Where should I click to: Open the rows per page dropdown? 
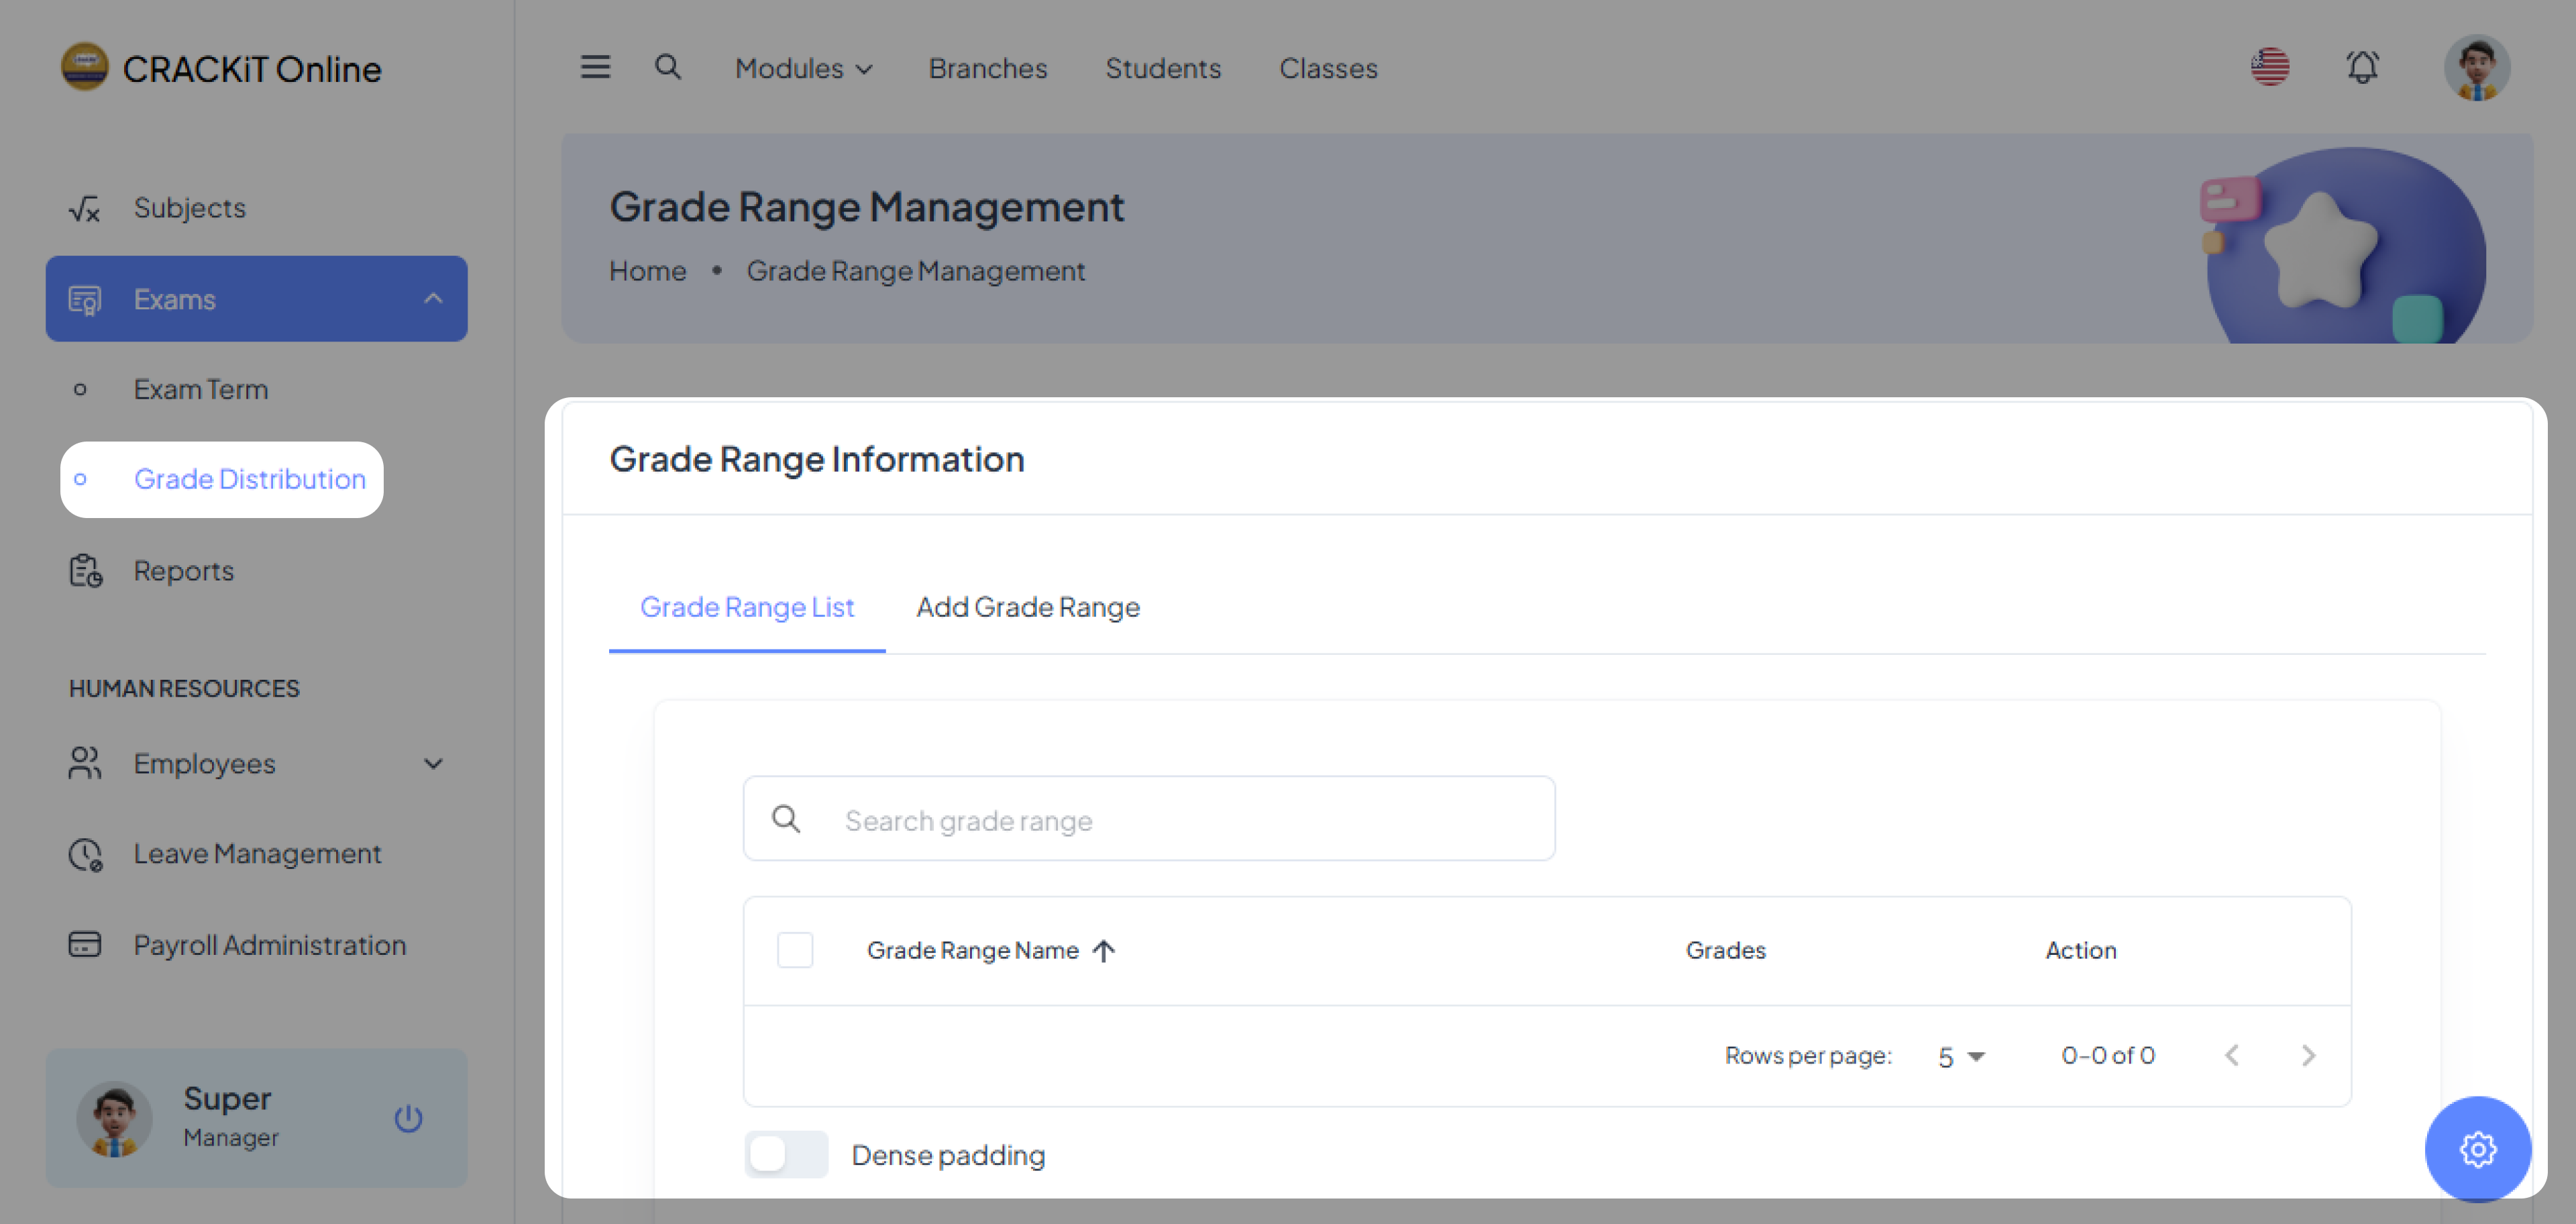pos(1960,1056)
